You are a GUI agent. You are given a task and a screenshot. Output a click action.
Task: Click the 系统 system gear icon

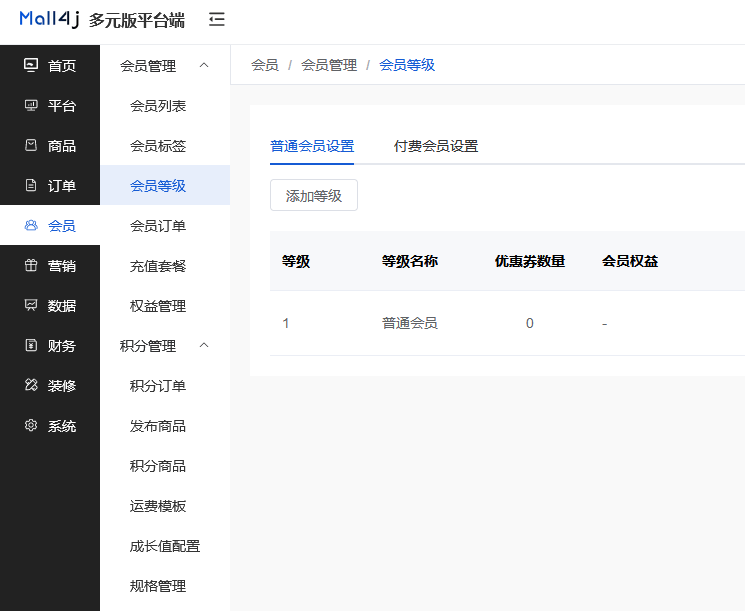pyautogui.click(x=31, y=425)
